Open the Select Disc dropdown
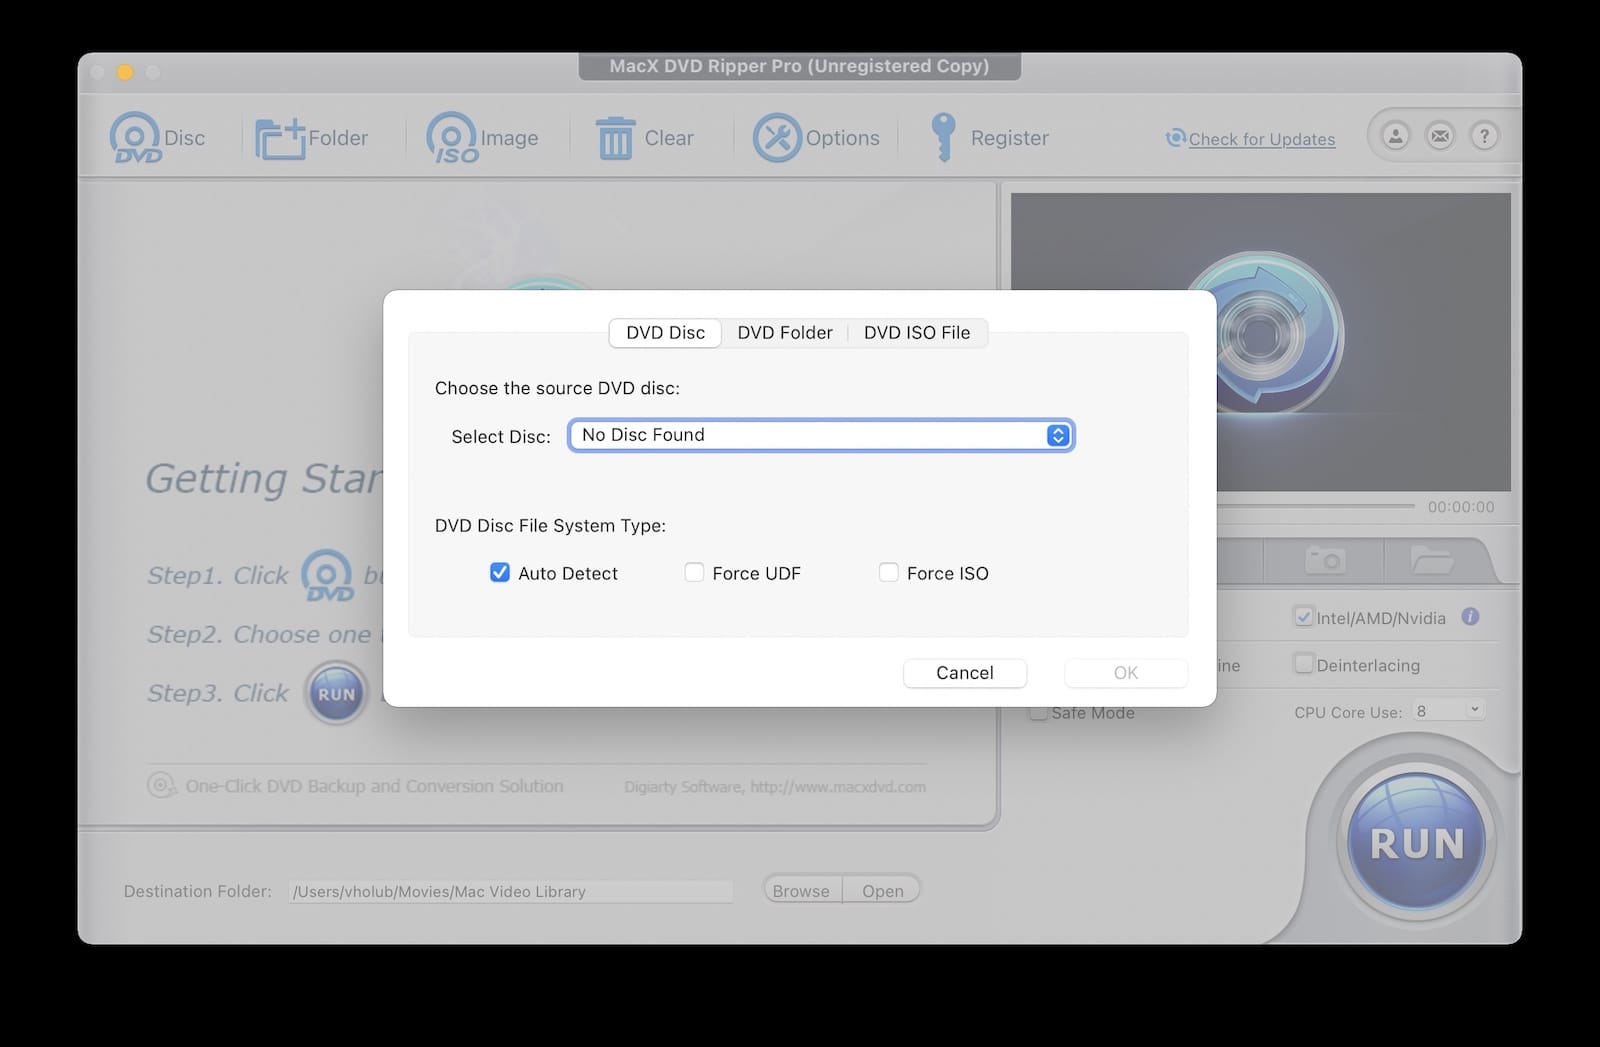The height and width of the screenshot is (1047, 1600). [821, 435]
